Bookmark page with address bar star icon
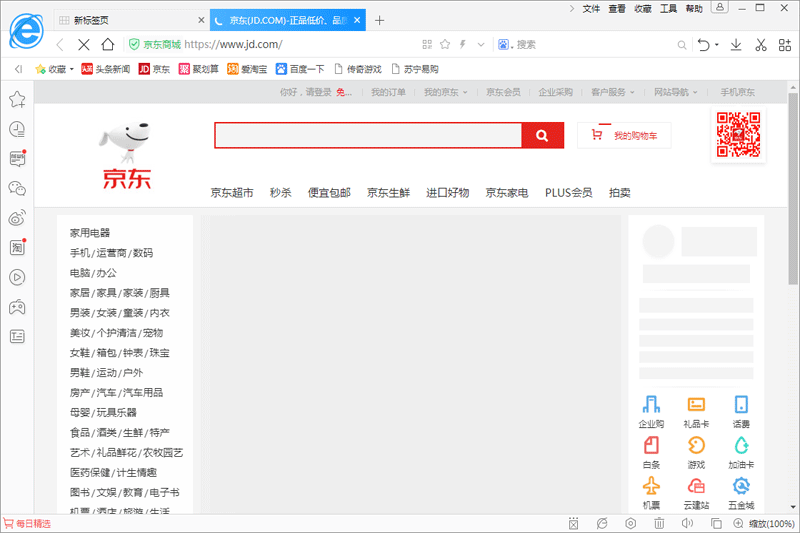 point(445,44)
